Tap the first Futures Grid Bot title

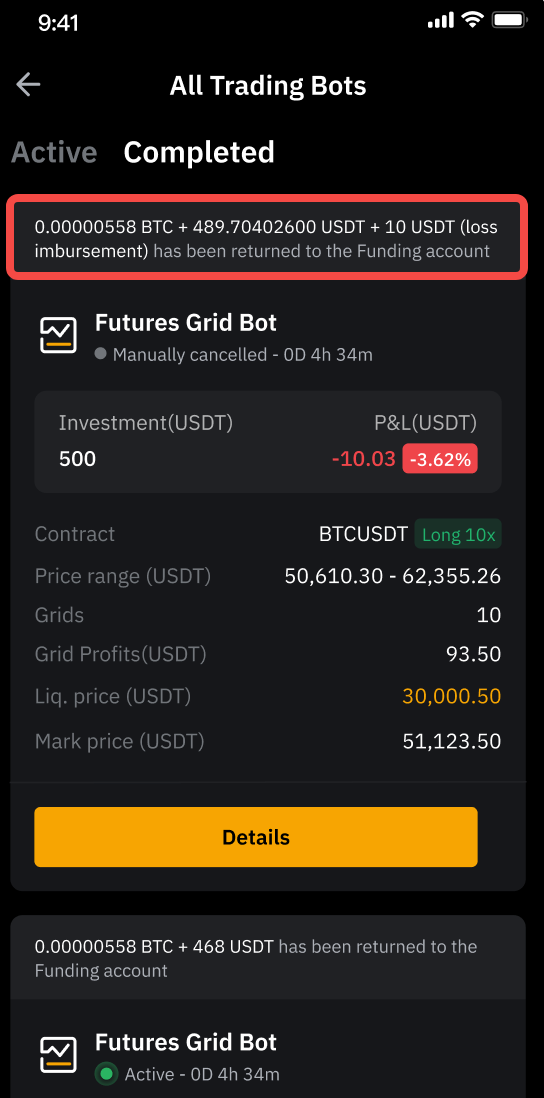pyautogui.click(x=186, y=323)
